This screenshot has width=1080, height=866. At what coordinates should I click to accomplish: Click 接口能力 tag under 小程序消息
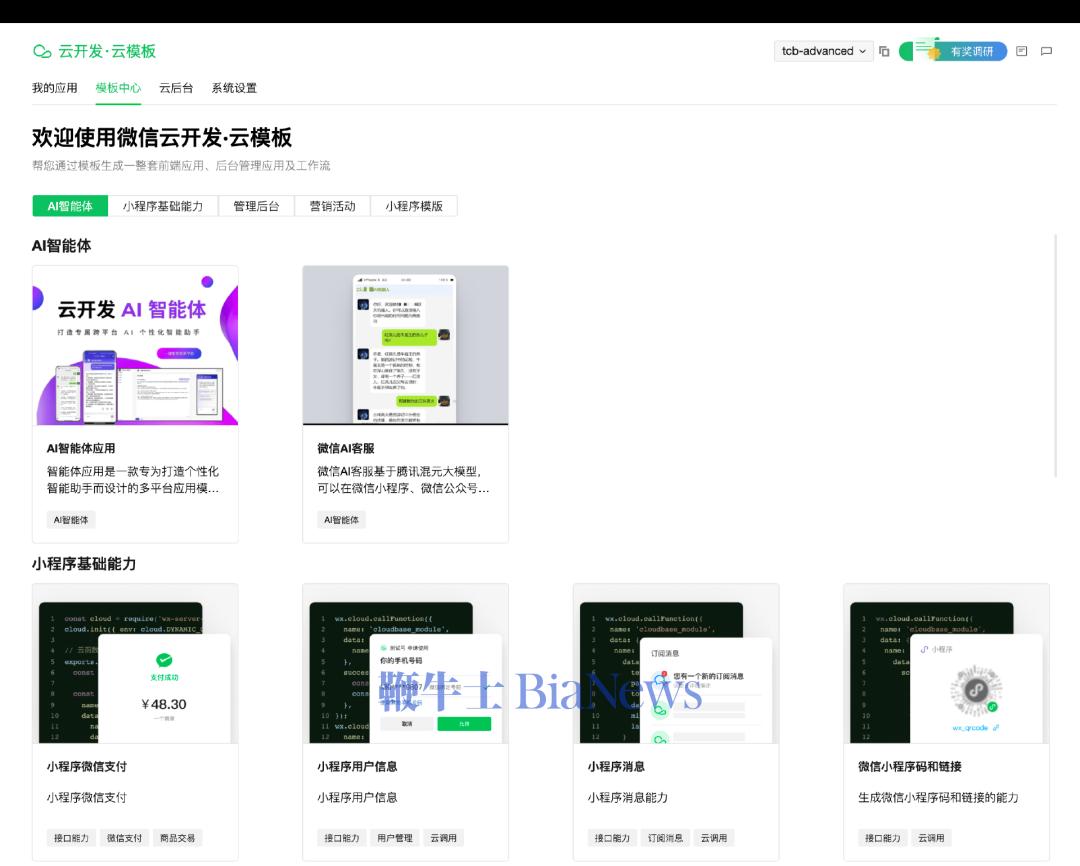[612, 838]
